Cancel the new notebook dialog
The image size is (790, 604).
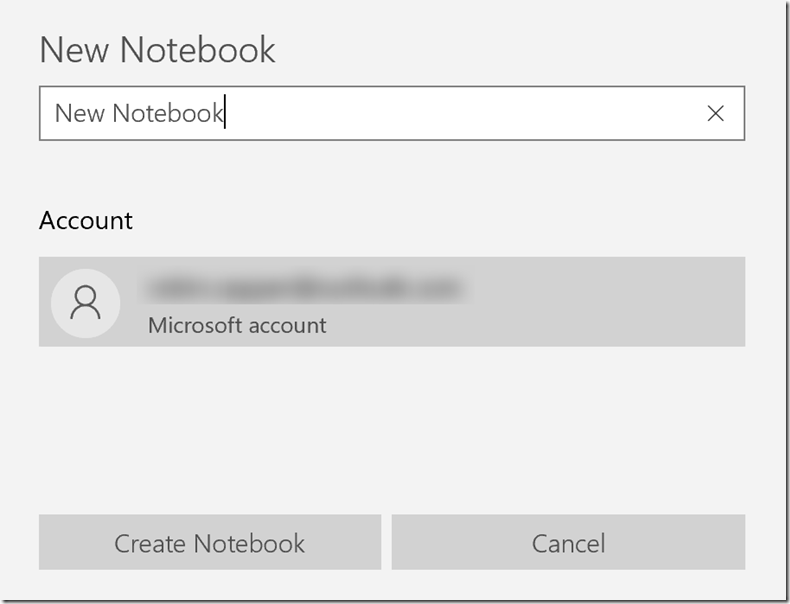point(568,543)
